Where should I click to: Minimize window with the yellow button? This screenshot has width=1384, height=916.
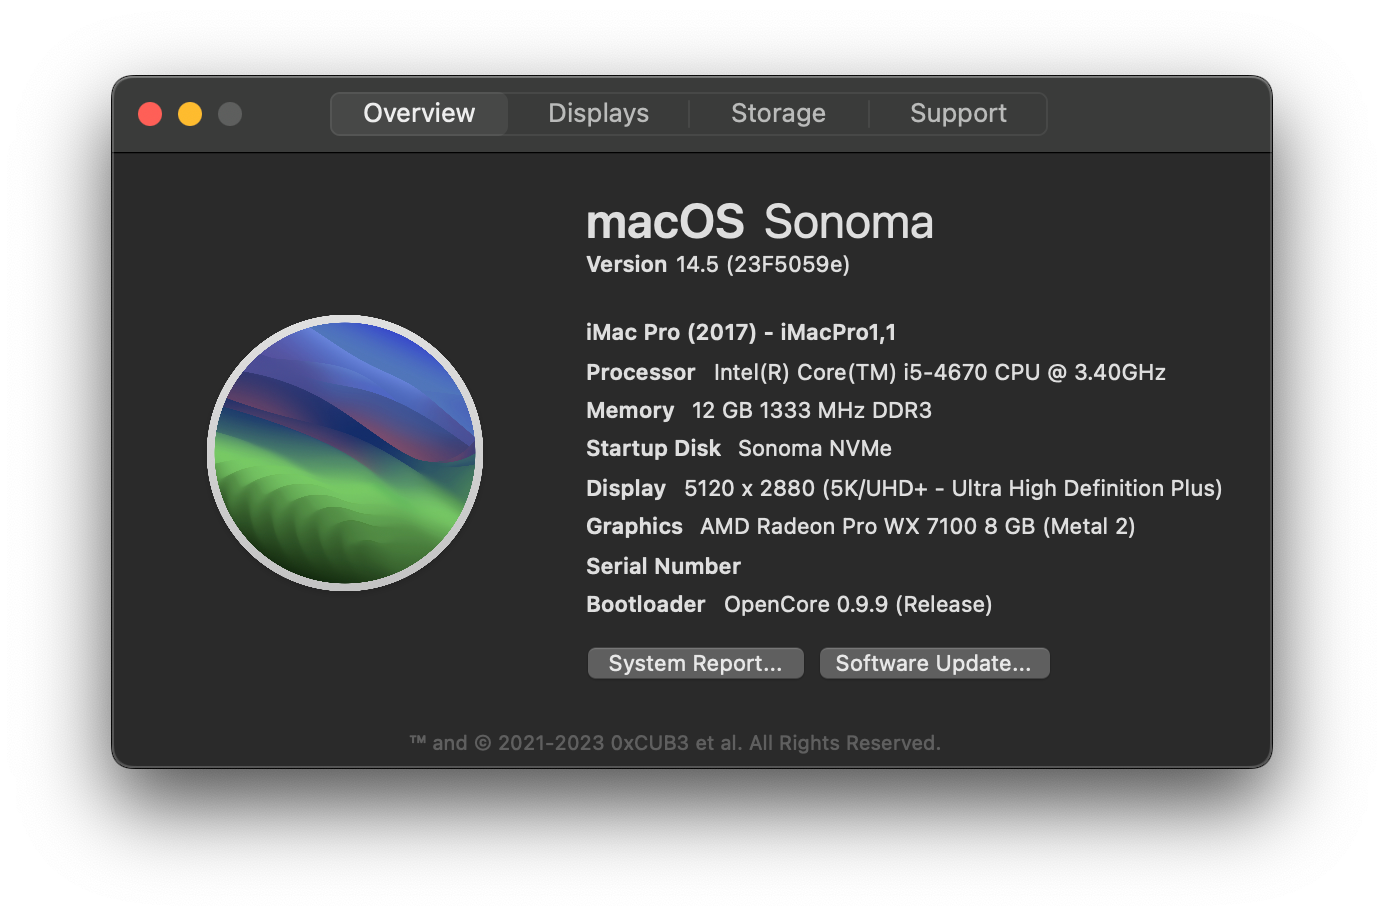(x=190, y=114)
